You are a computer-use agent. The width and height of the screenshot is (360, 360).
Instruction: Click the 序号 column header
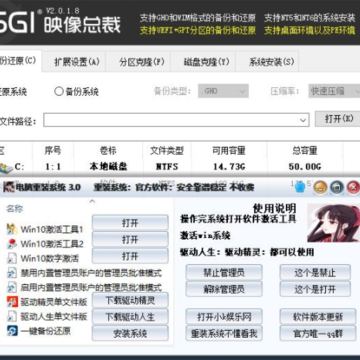coord(53,151)
